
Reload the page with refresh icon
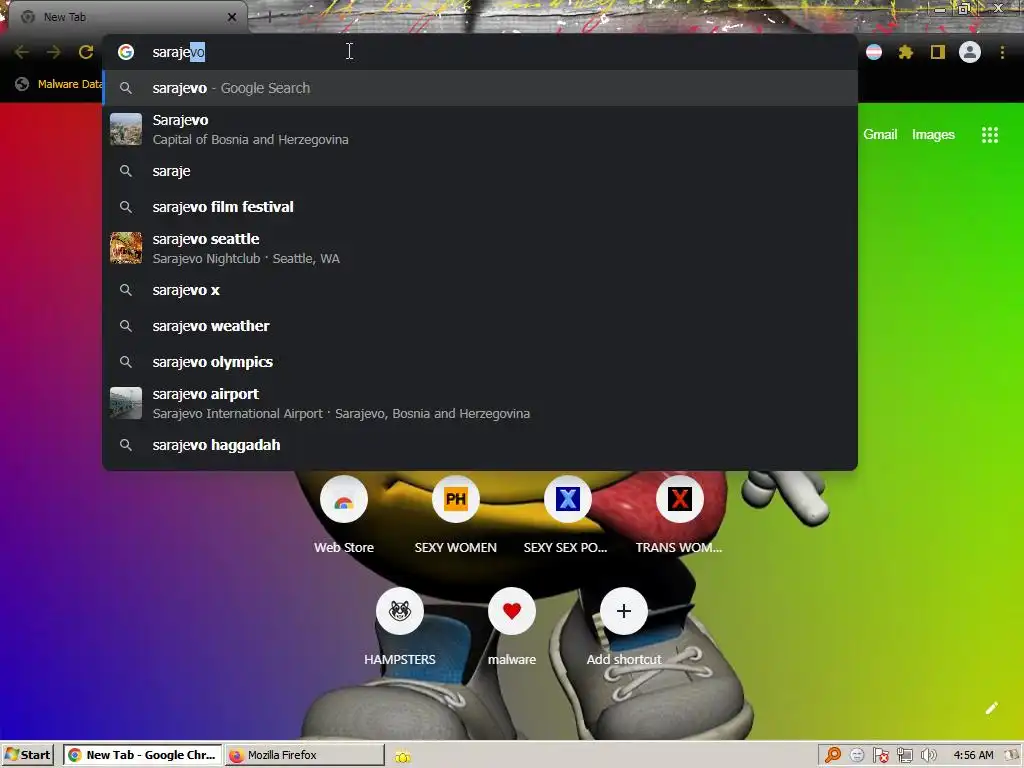tap(86, 52)
